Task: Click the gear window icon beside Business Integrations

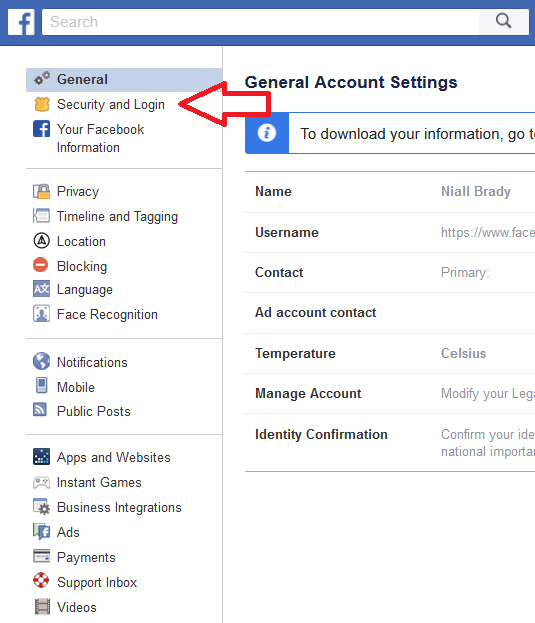Action: 42,506
